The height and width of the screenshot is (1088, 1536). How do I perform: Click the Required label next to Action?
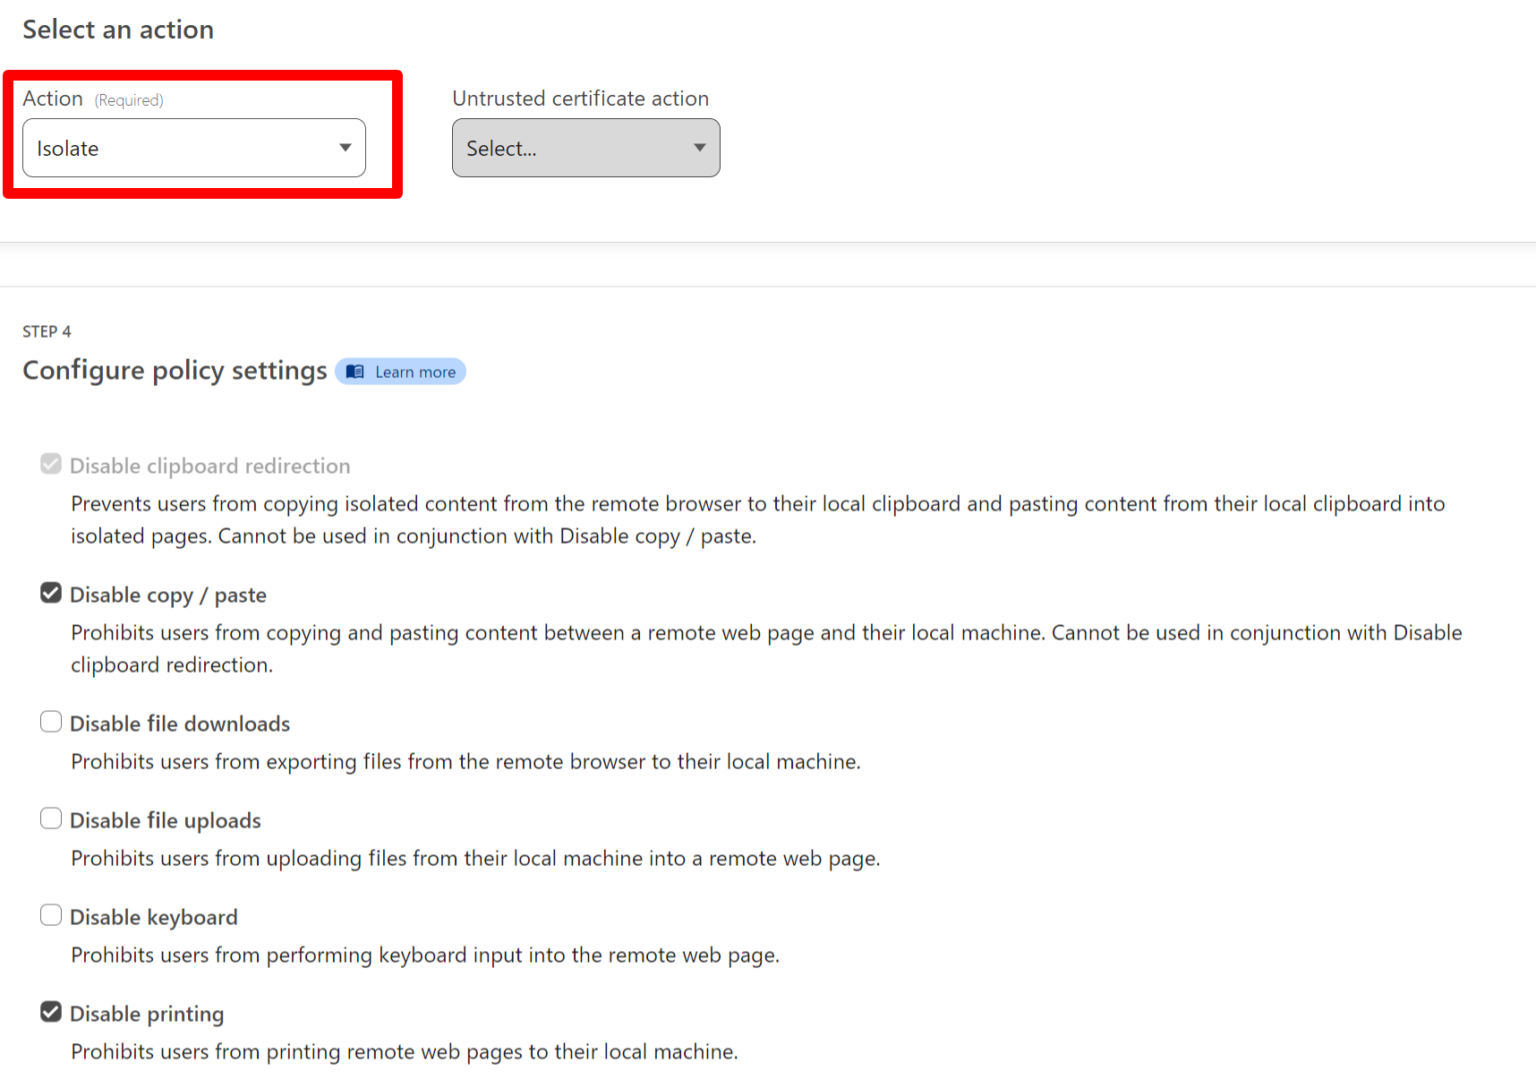coord(128,99)
